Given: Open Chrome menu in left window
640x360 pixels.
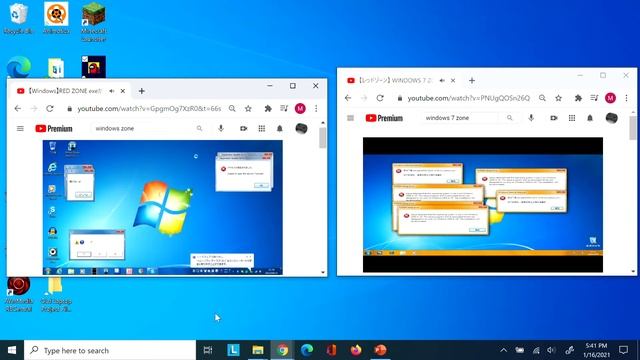Looking at the screenshot, I should [x=316, y=109].
